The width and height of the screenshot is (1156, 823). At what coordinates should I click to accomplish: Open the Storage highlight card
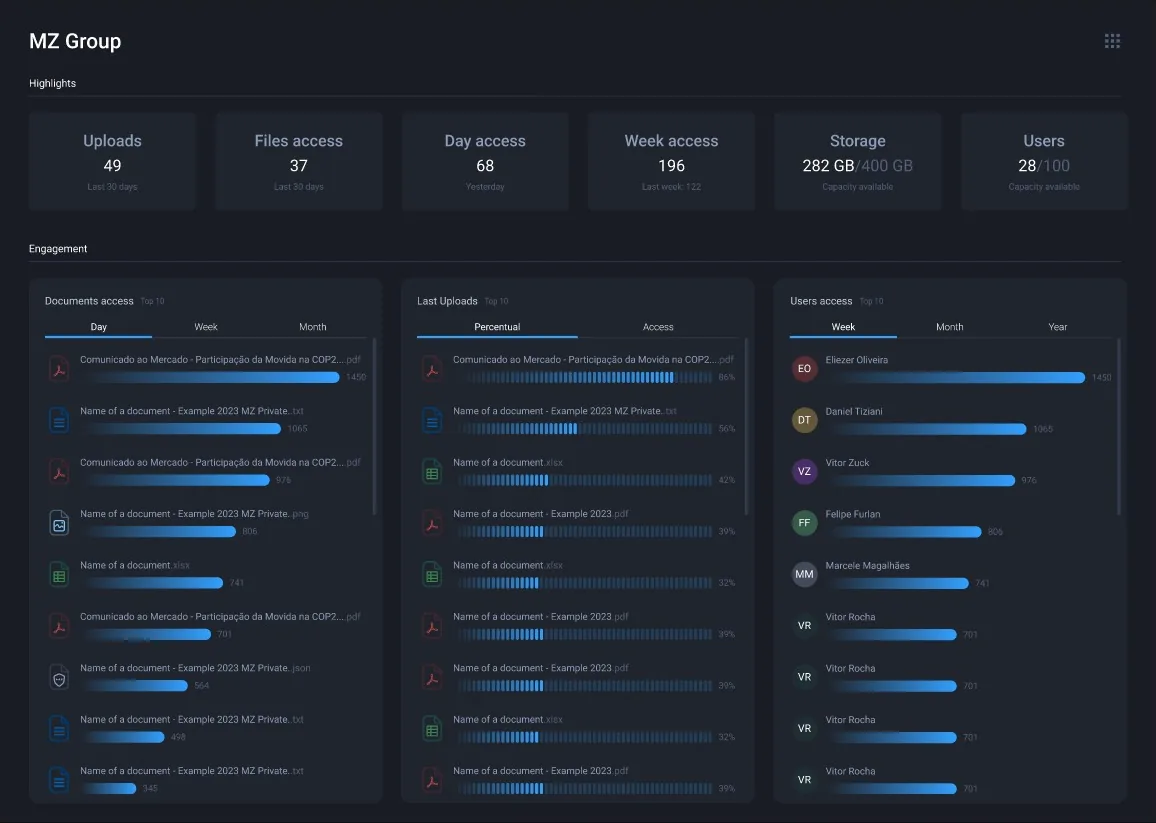tap(857, 162)
